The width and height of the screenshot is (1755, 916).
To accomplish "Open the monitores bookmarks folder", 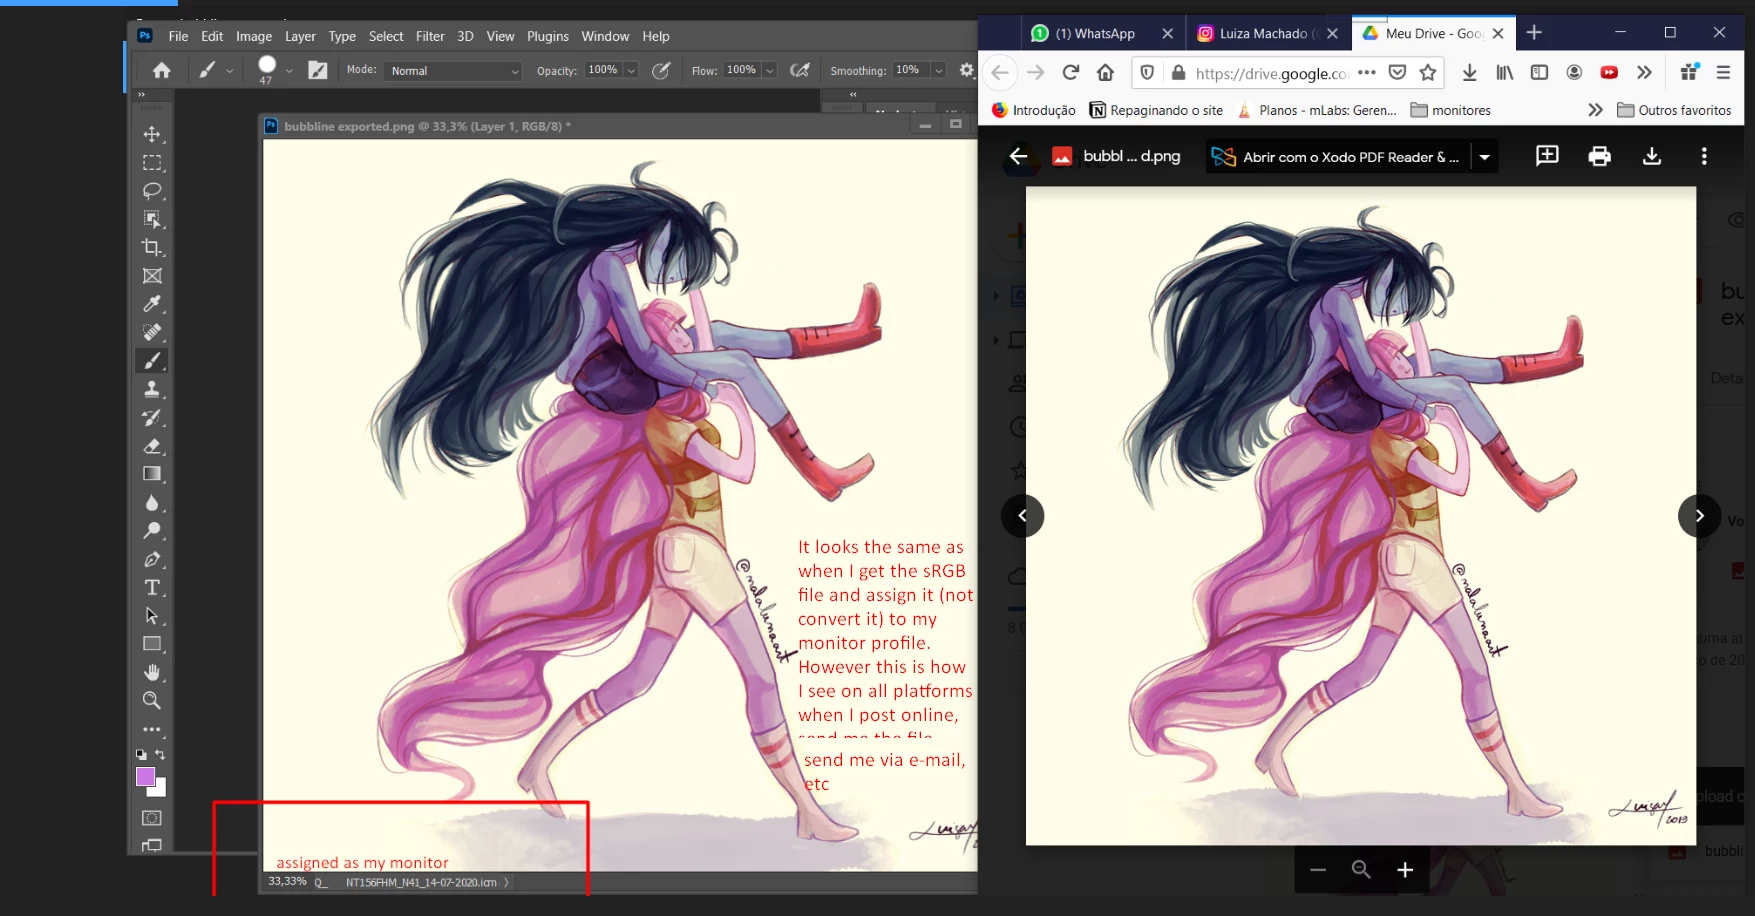I will pos(1451,110).
